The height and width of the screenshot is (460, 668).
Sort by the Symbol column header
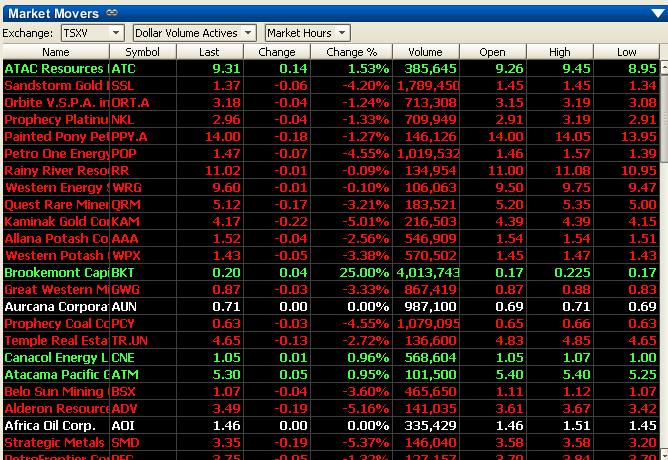click(x=142, y=51)
